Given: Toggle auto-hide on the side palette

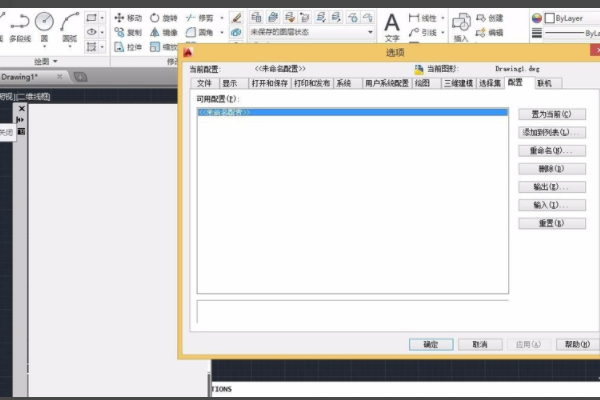Looking at the screenshot, I should click(x=20, y=120).
